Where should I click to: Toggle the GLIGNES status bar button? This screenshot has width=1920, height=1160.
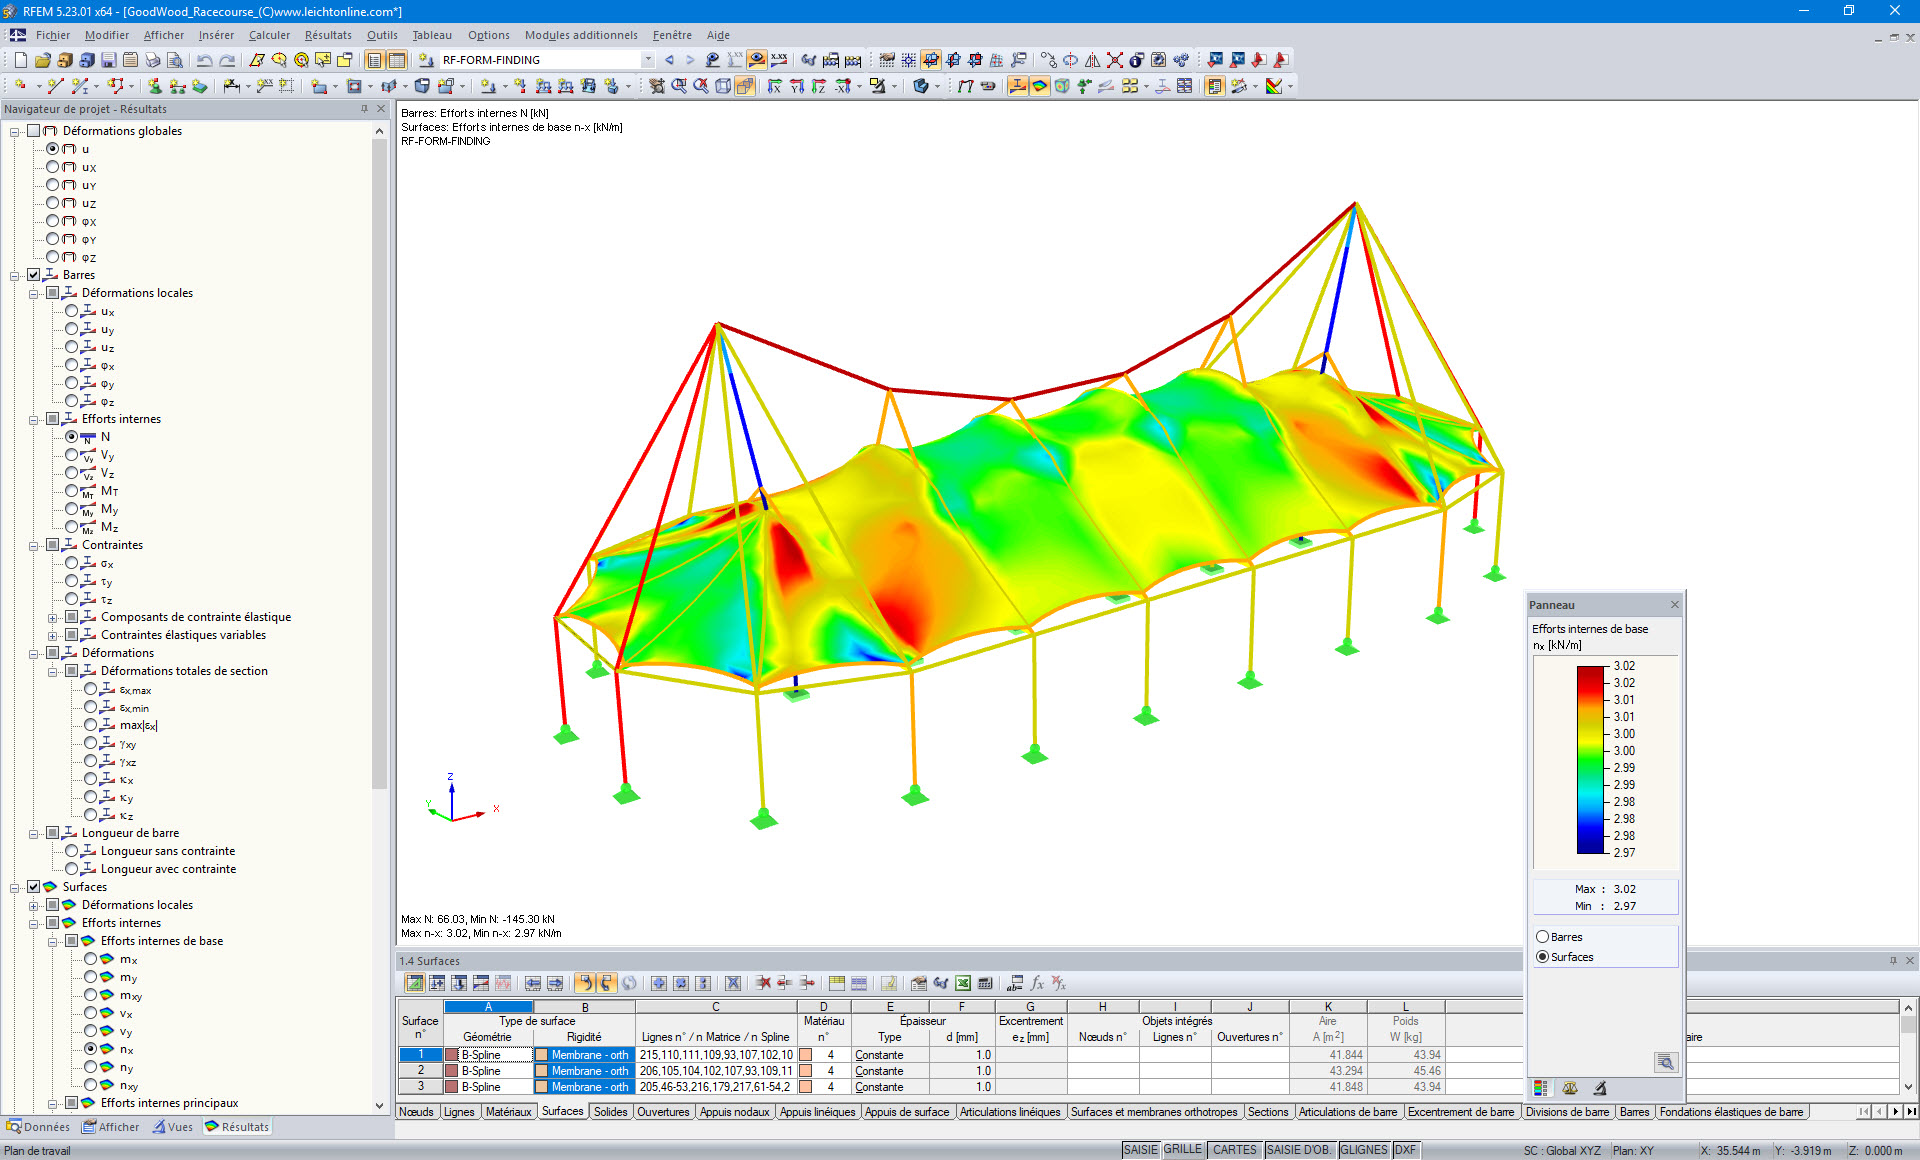[x=1364, y=1150]
